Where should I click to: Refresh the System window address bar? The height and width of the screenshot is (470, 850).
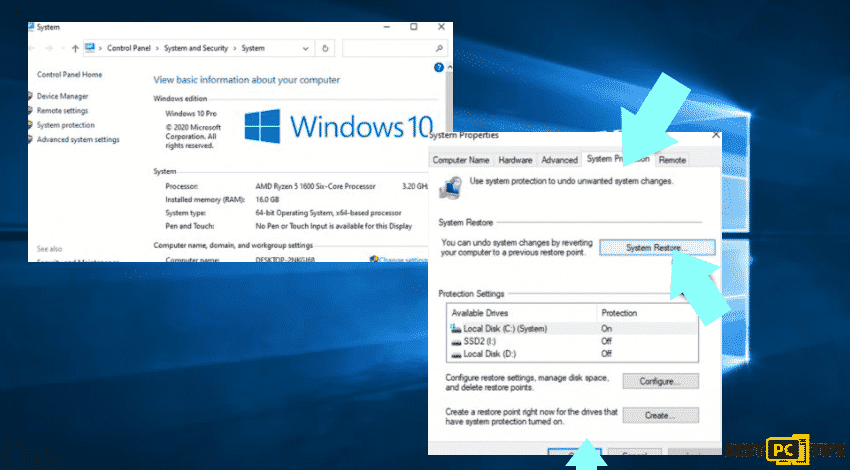tap(325, 48)
